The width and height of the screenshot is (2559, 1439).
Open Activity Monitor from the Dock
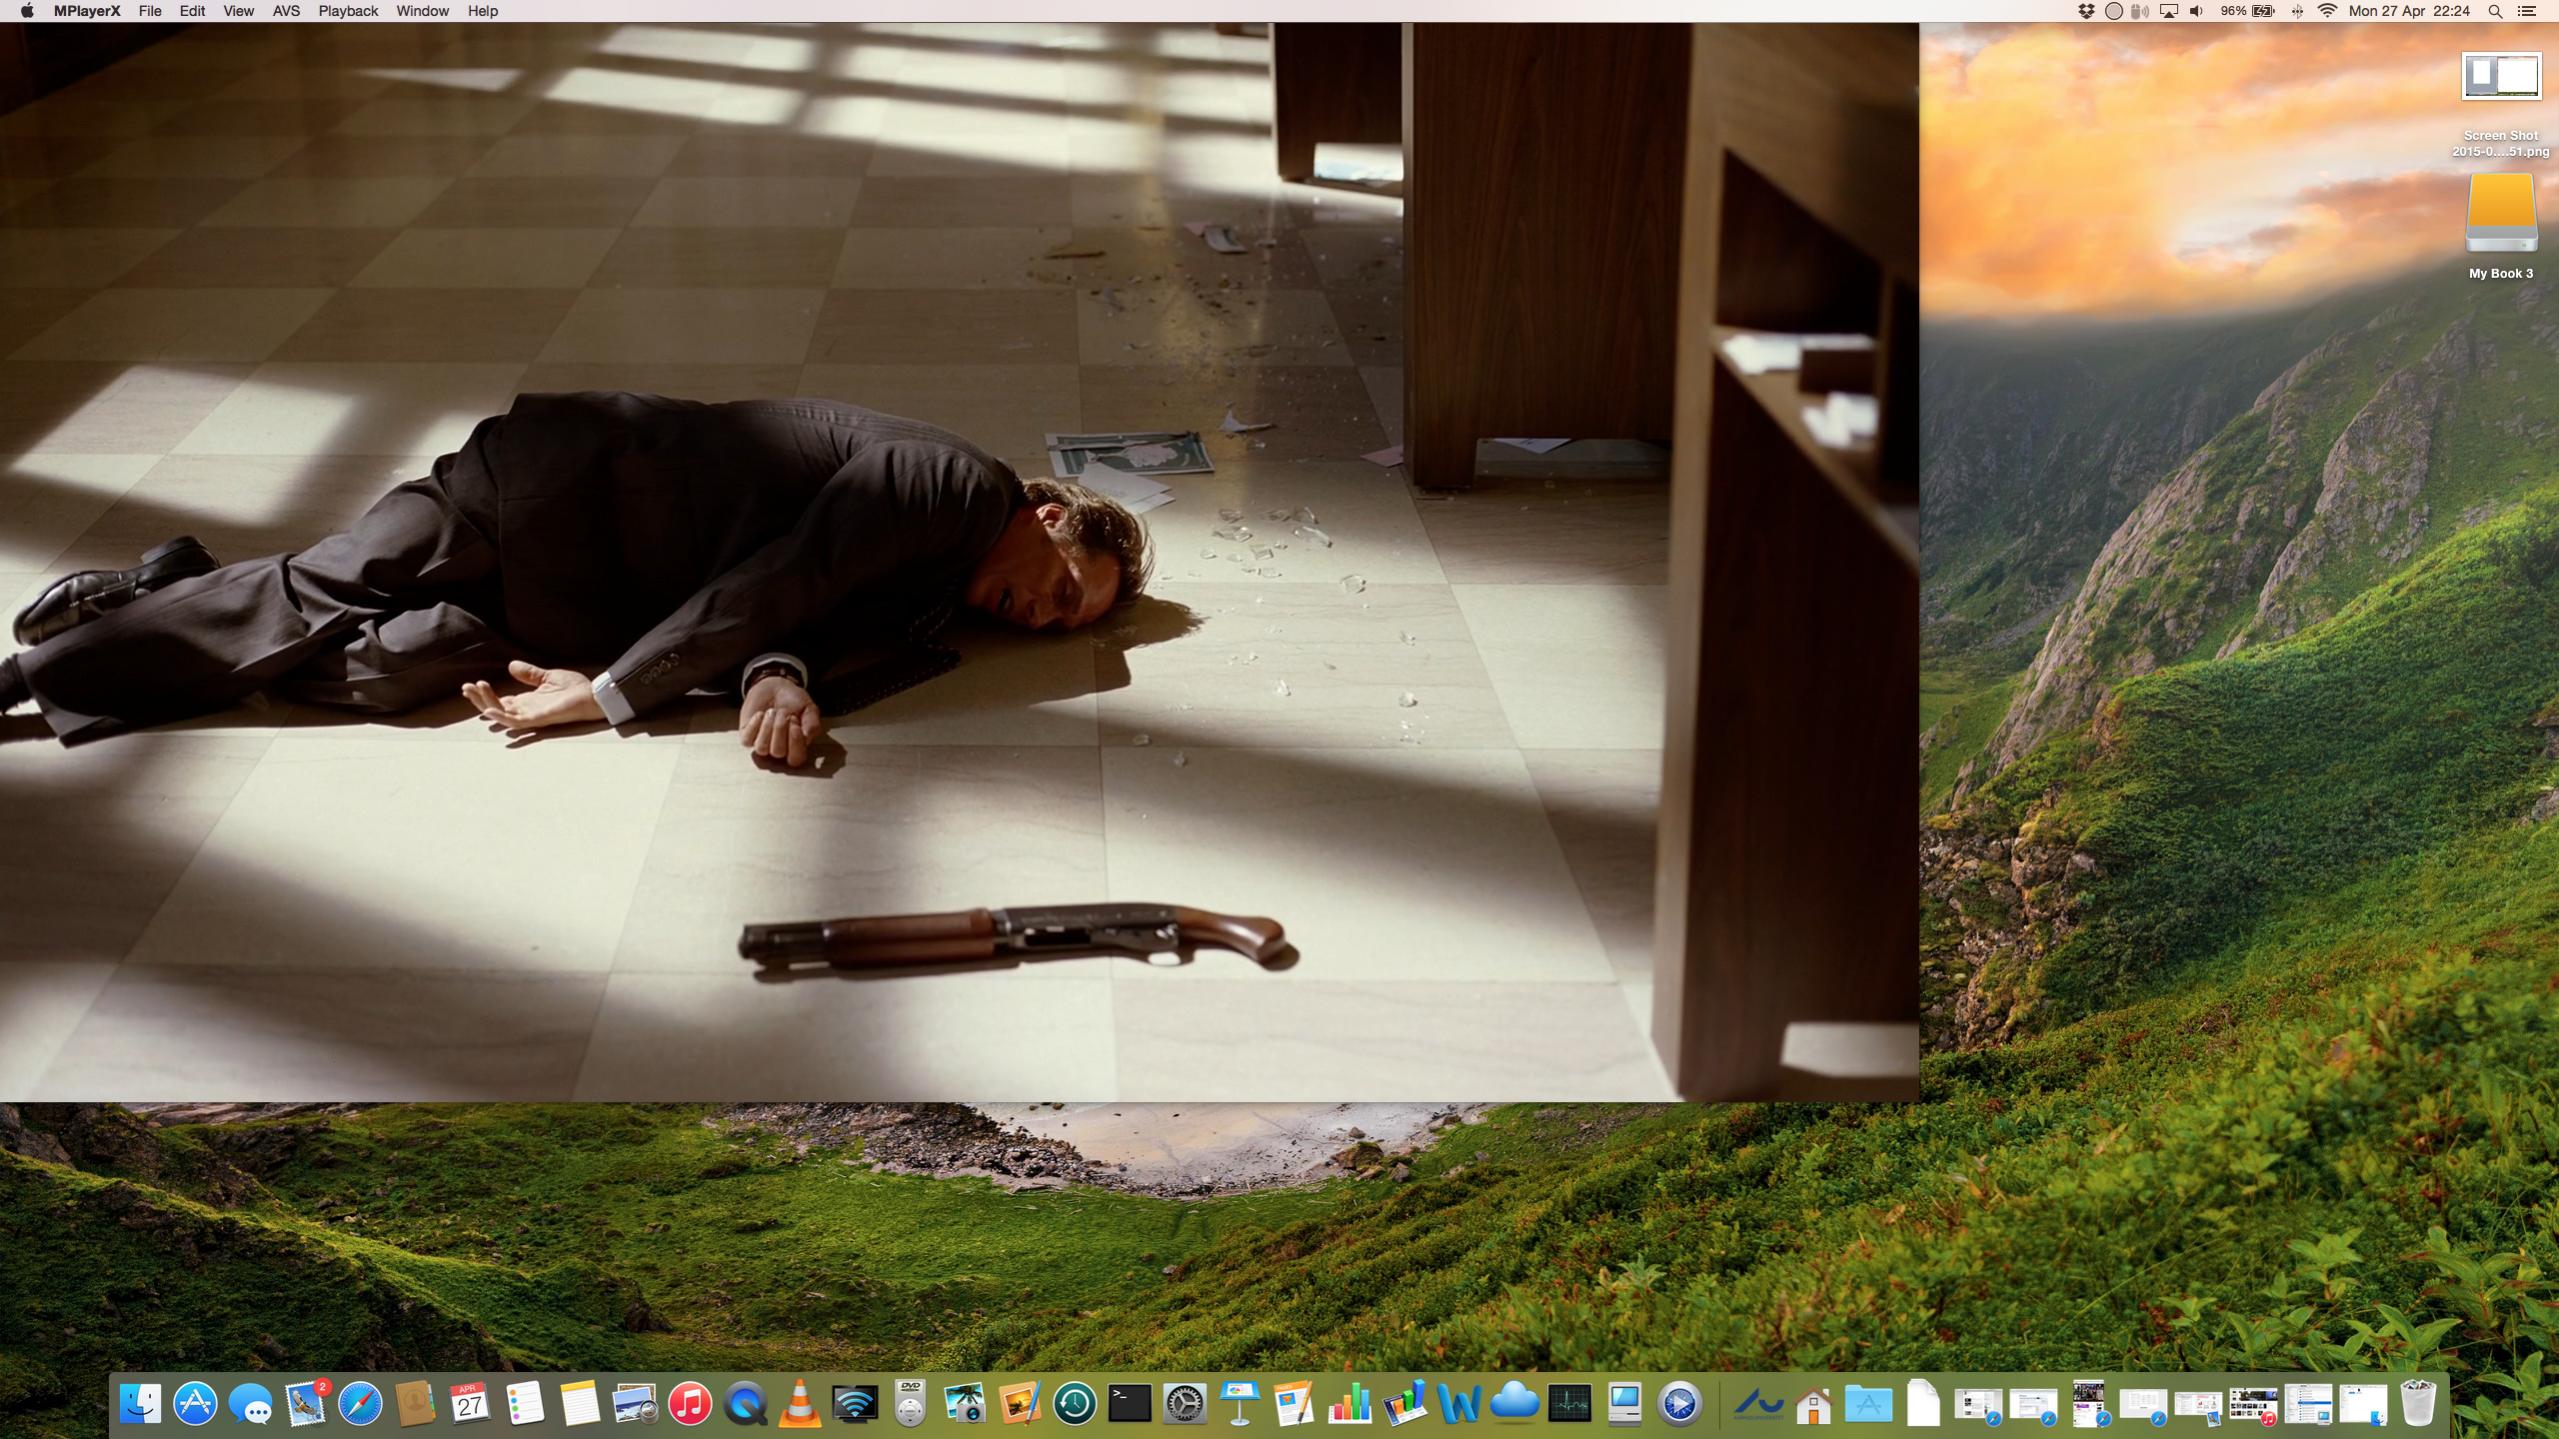1569,1404
